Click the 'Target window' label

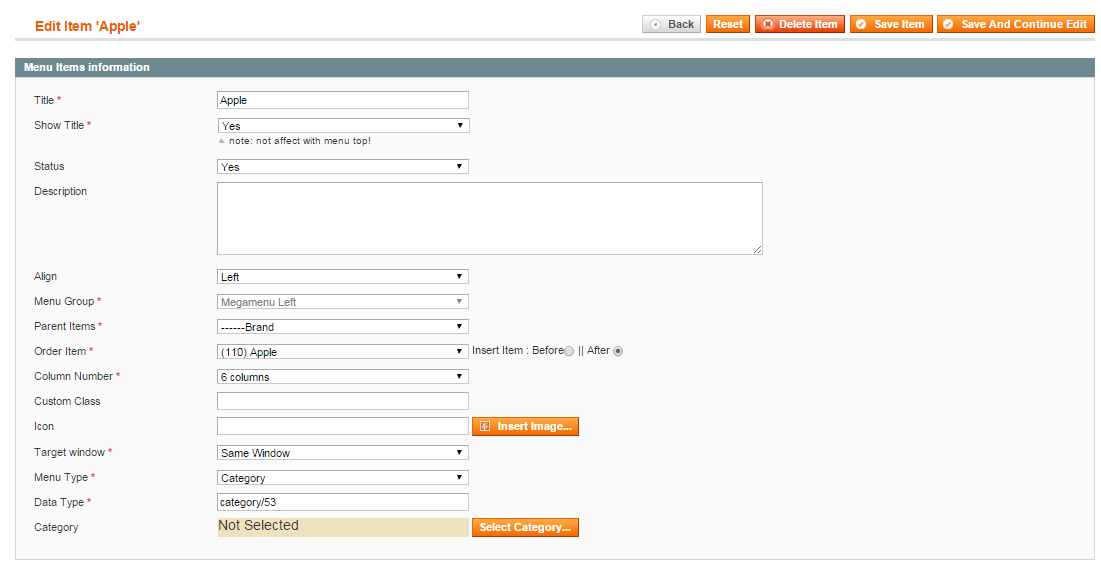point(70,452)
